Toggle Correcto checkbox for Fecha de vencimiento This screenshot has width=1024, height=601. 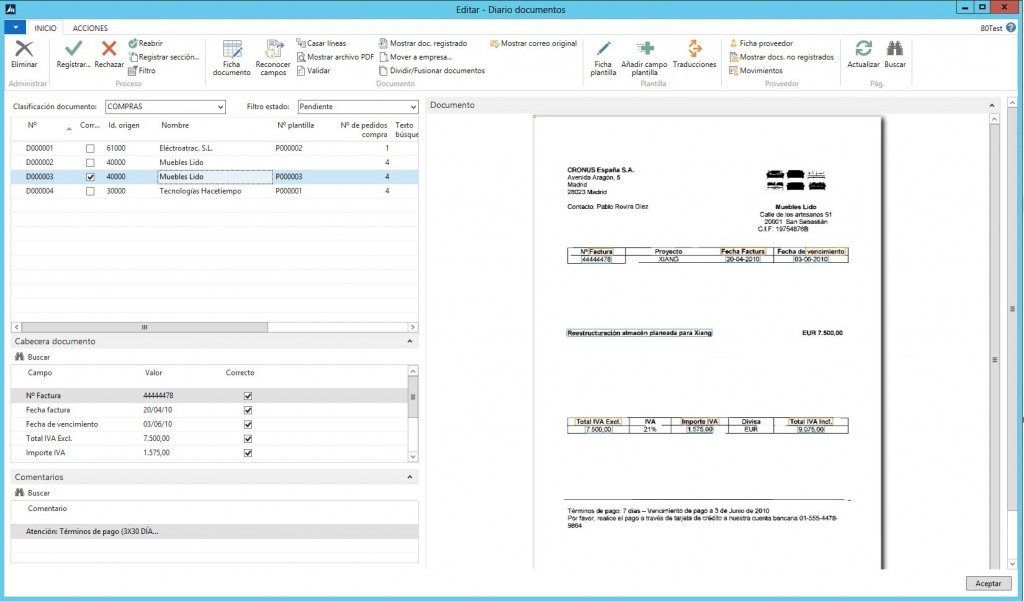tap(248, 425)
